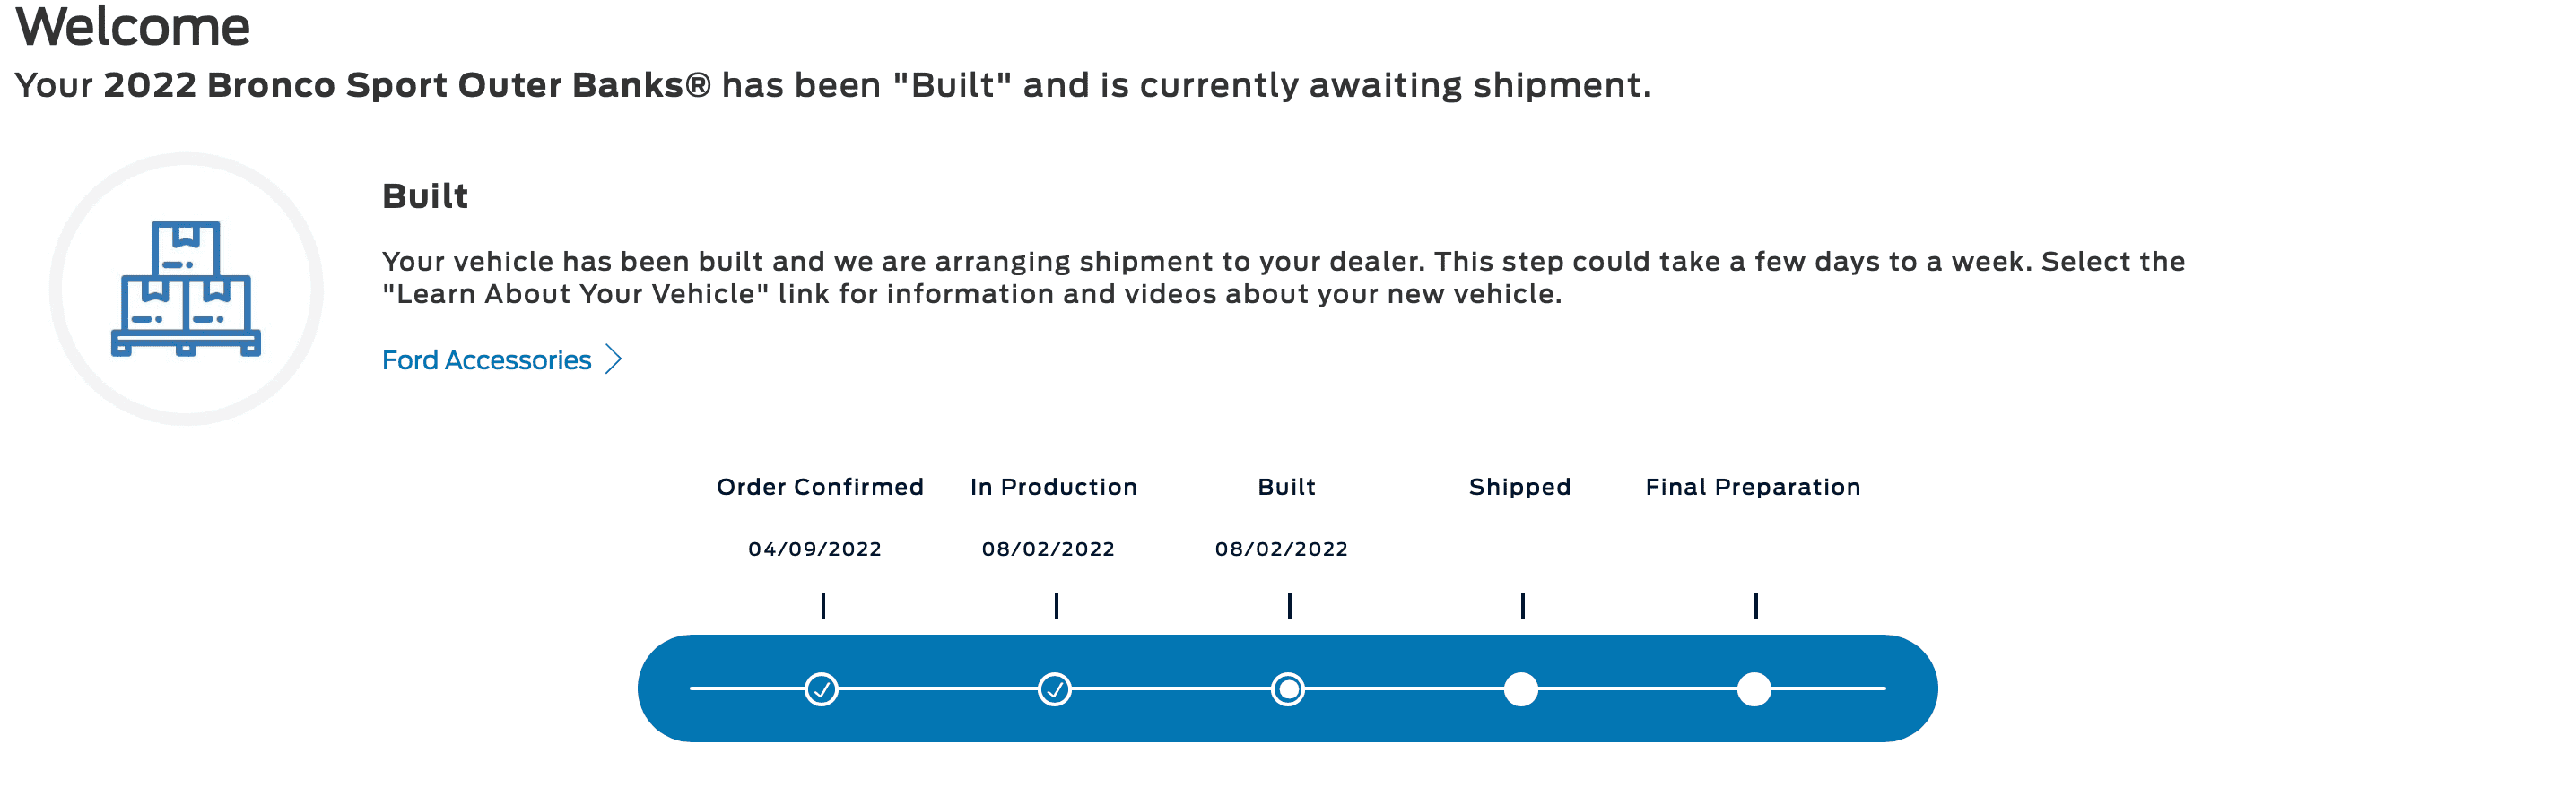This screenshot has height=796, width=2576.
Task: Click the stacked boxes Built status icon
Action: [x=186, y=288]
